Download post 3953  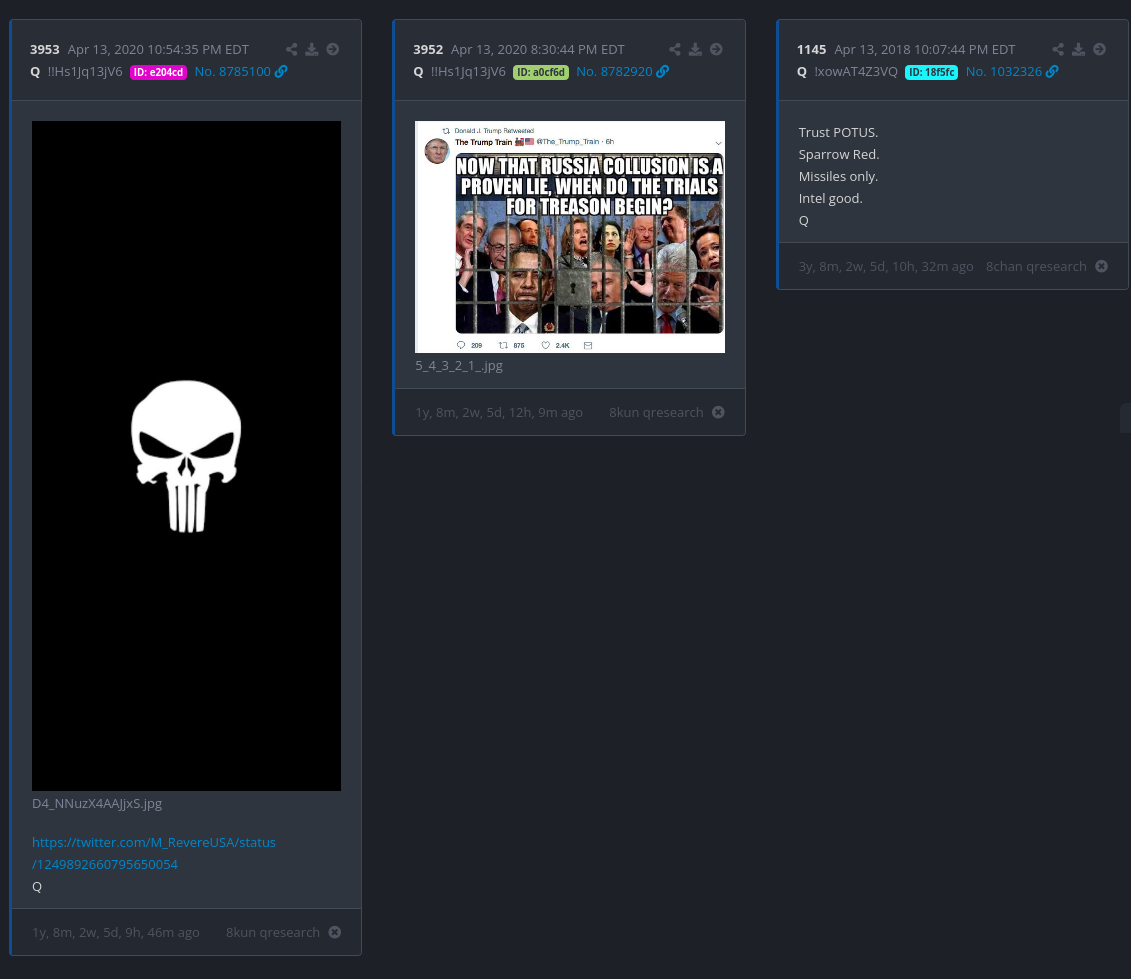pyautogui.click(x=312, y=49)
